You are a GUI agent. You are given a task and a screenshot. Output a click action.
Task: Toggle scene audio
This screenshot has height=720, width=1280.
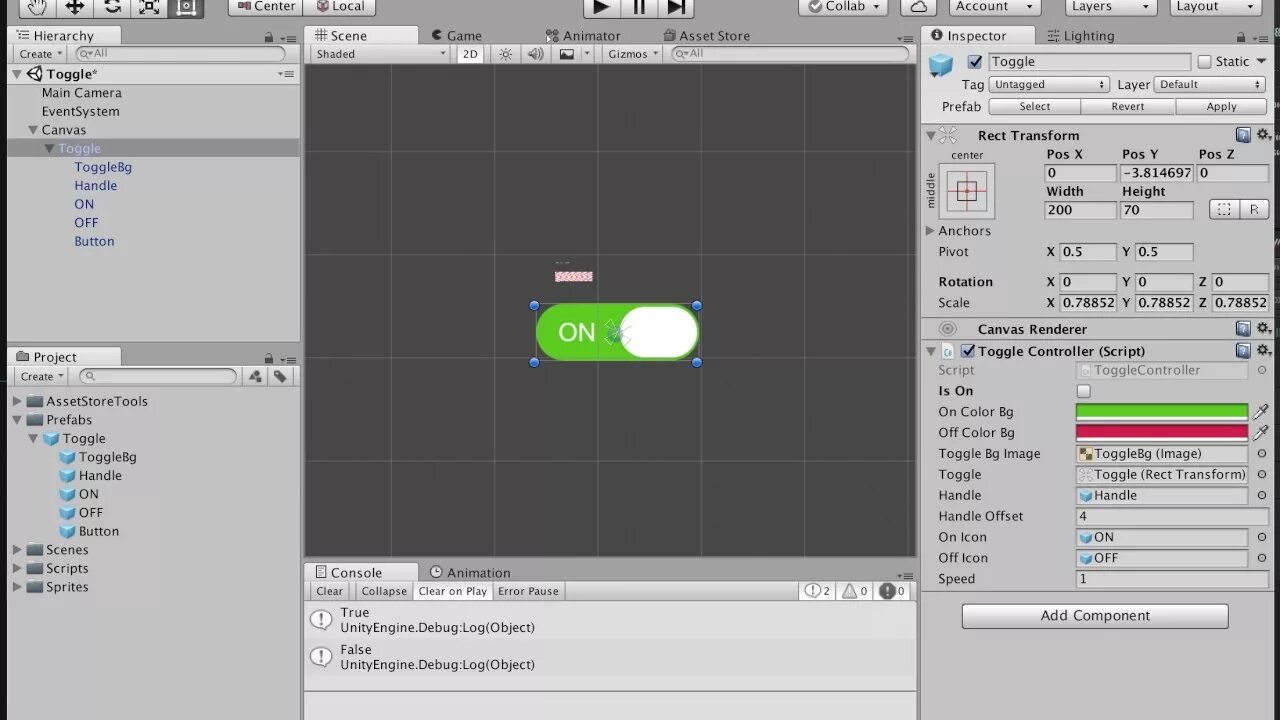(535, 54)
